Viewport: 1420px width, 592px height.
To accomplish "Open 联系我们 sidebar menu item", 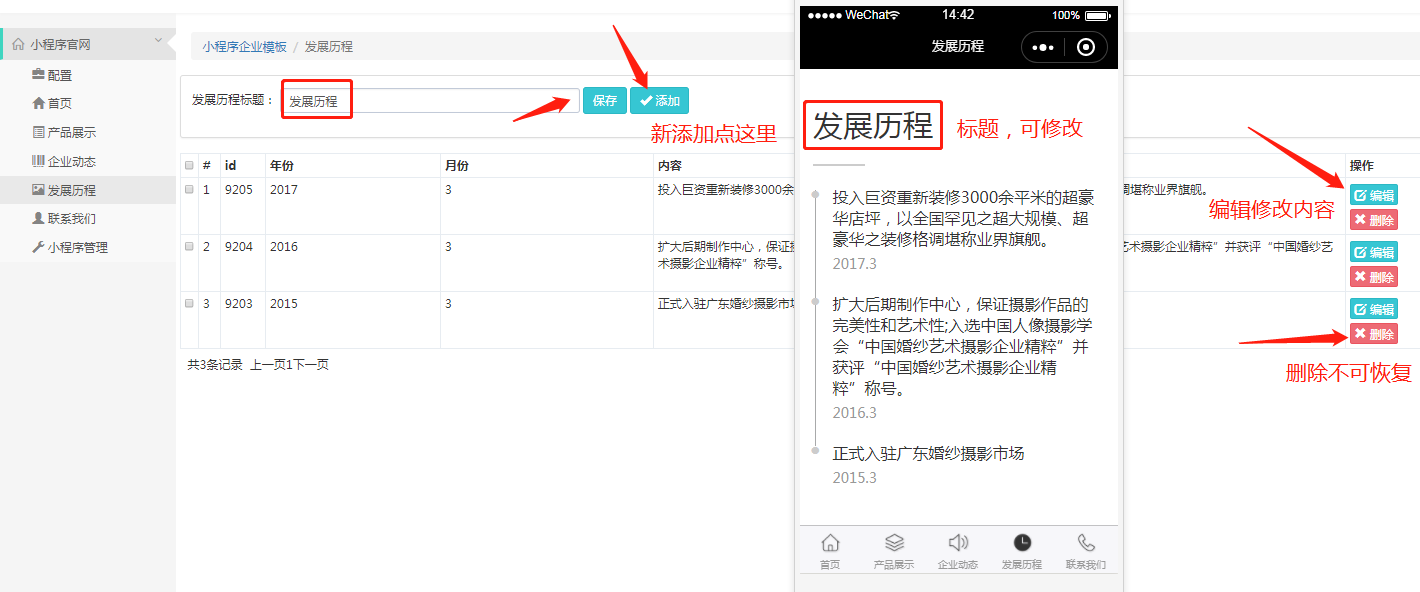I will pos(71,218).
